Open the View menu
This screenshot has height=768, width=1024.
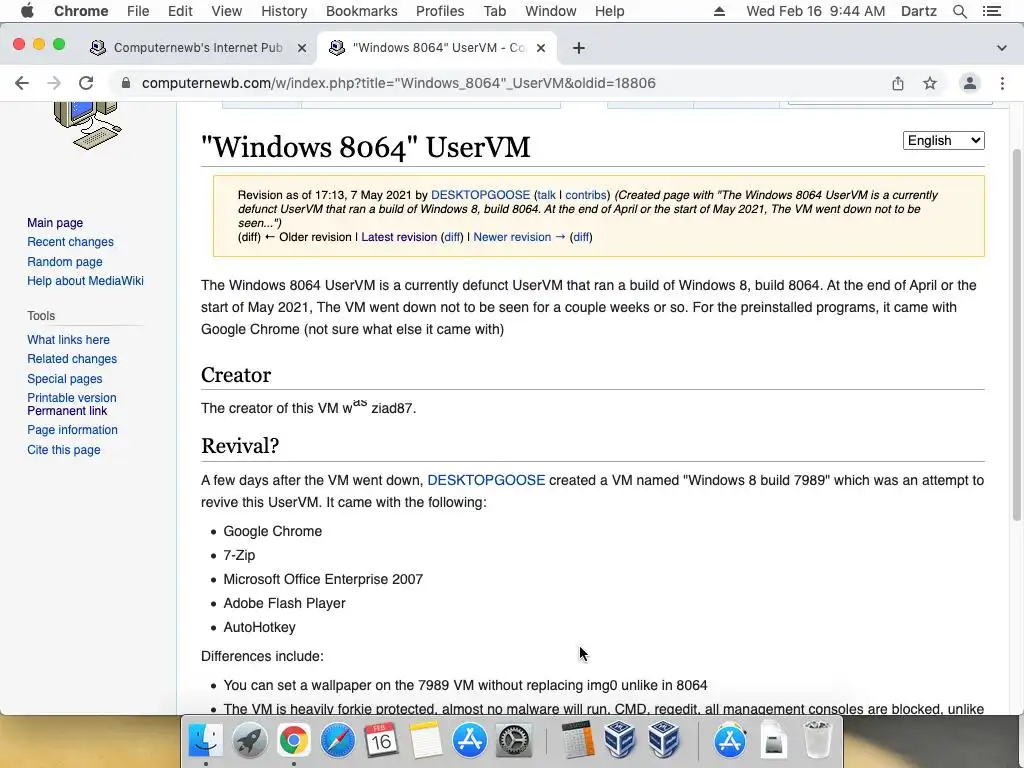(227, 11)
